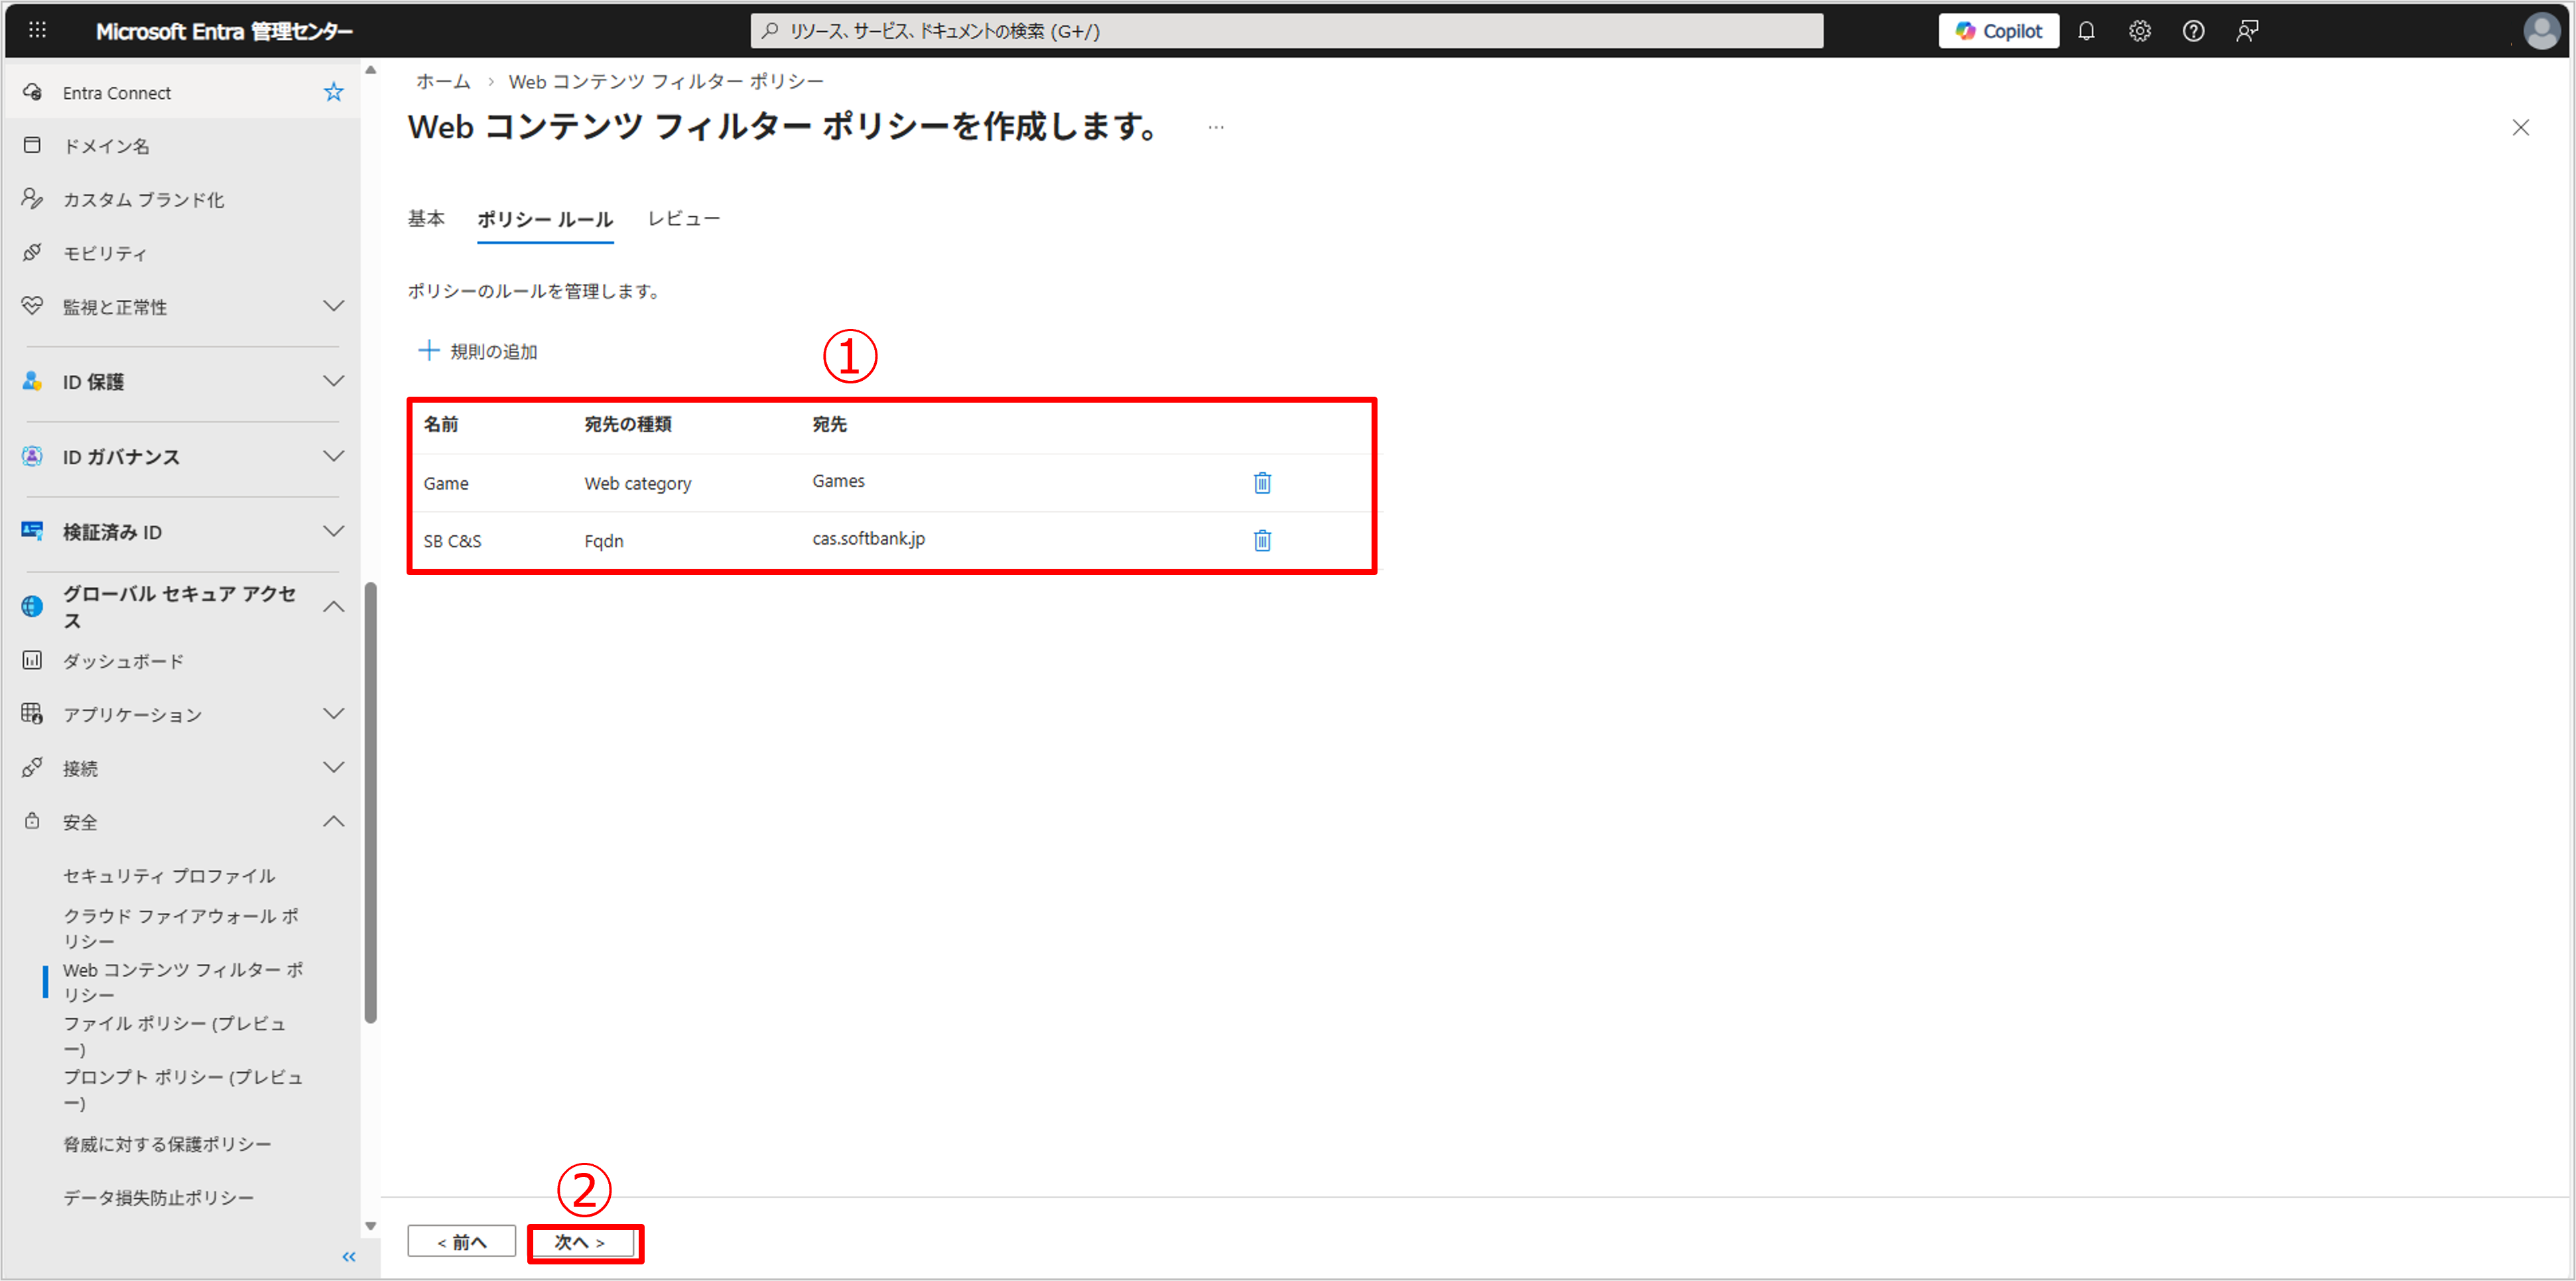Screen dimensions: 2576x1281
Task: Collapse the sidebar with double chevron
Action: coord(349,1257)
